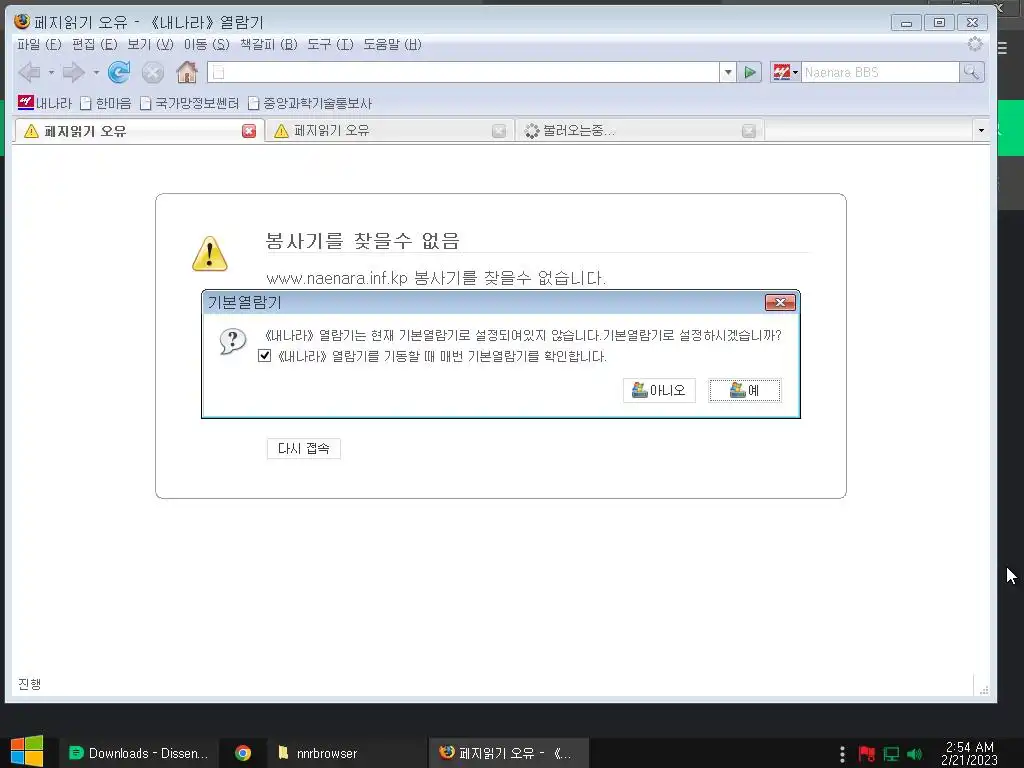Viewport: 1024px width, 768px height.
Task: Close the 기본열람기 dialog
Action: (780, 302)
